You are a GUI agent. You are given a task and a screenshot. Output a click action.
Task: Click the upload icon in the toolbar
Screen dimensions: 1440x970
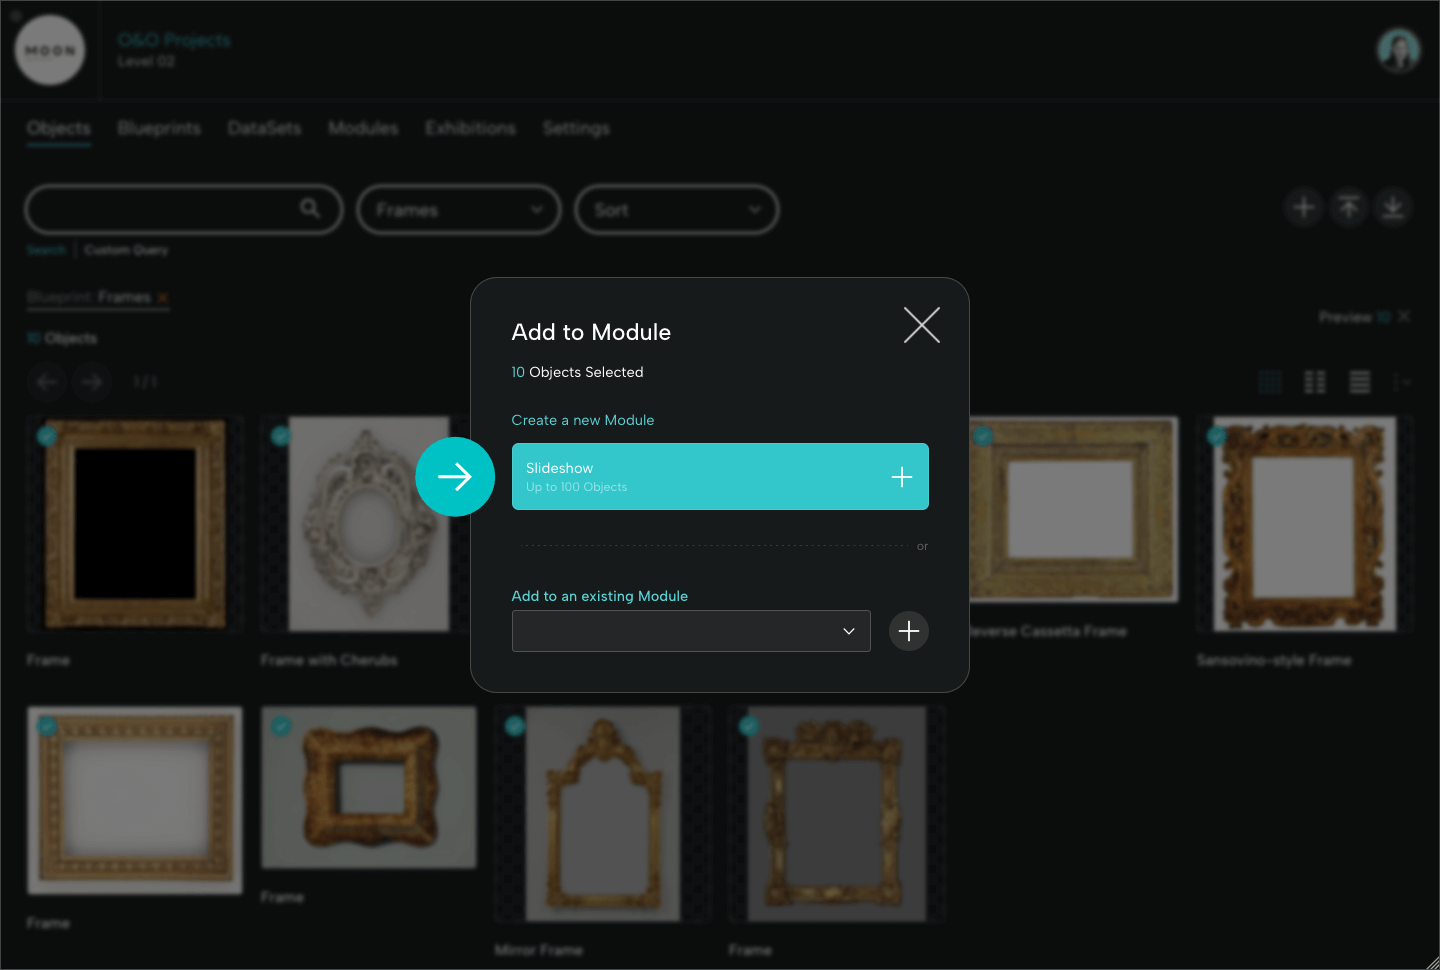(1349, 207)
